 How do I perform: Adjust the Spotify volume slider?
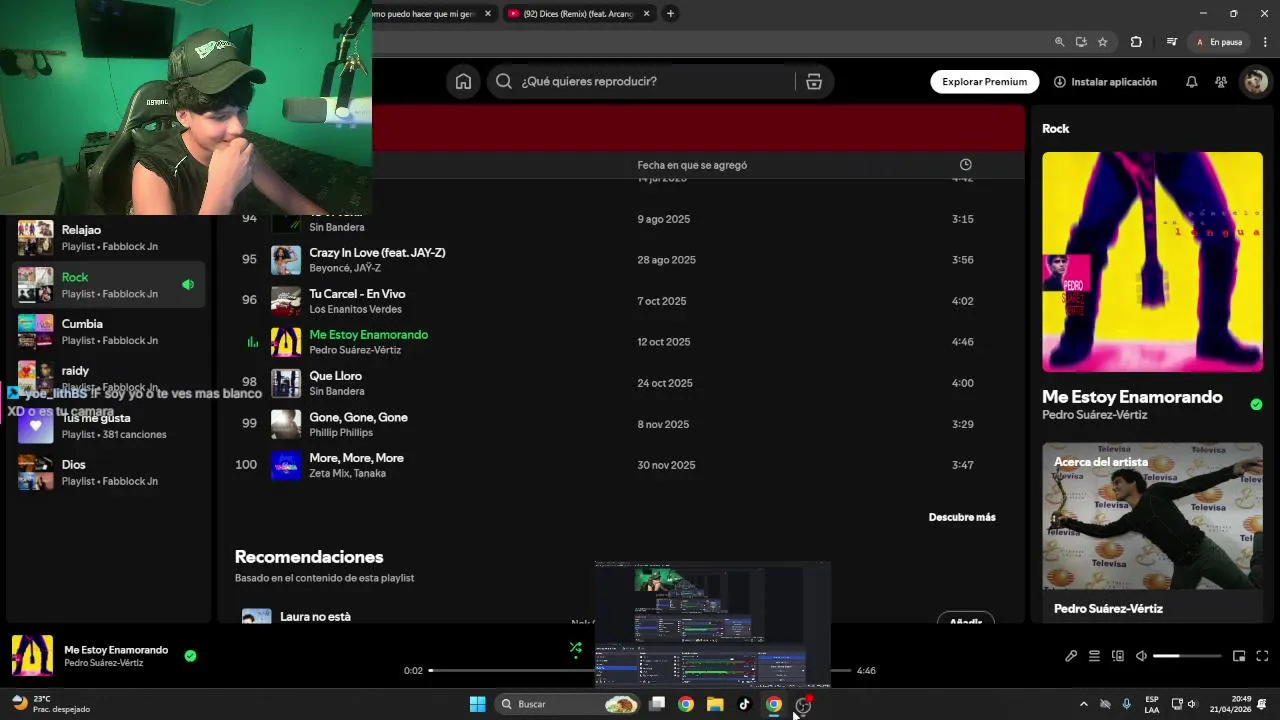coord(1187,656)
